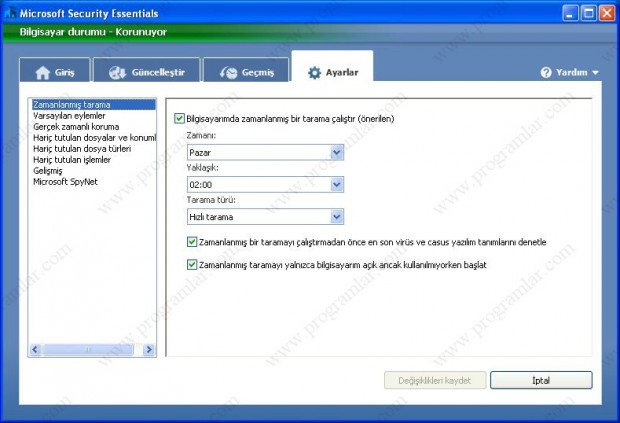Select Hariç tutulan işlemler
This screenshot has height=423, width=620.
[94, 160]
